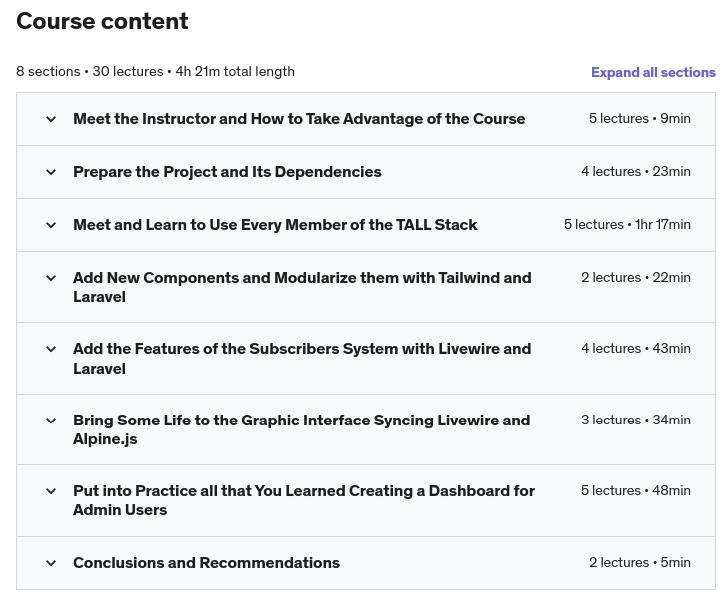Select Add New Components and Modularize title

pos(302,287)
